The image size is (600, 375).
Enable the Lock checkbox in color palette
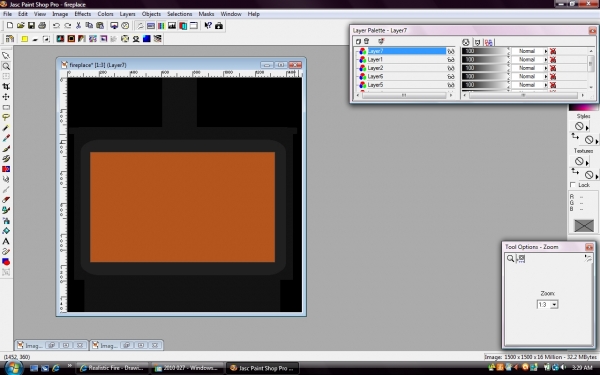coord(573,185)
